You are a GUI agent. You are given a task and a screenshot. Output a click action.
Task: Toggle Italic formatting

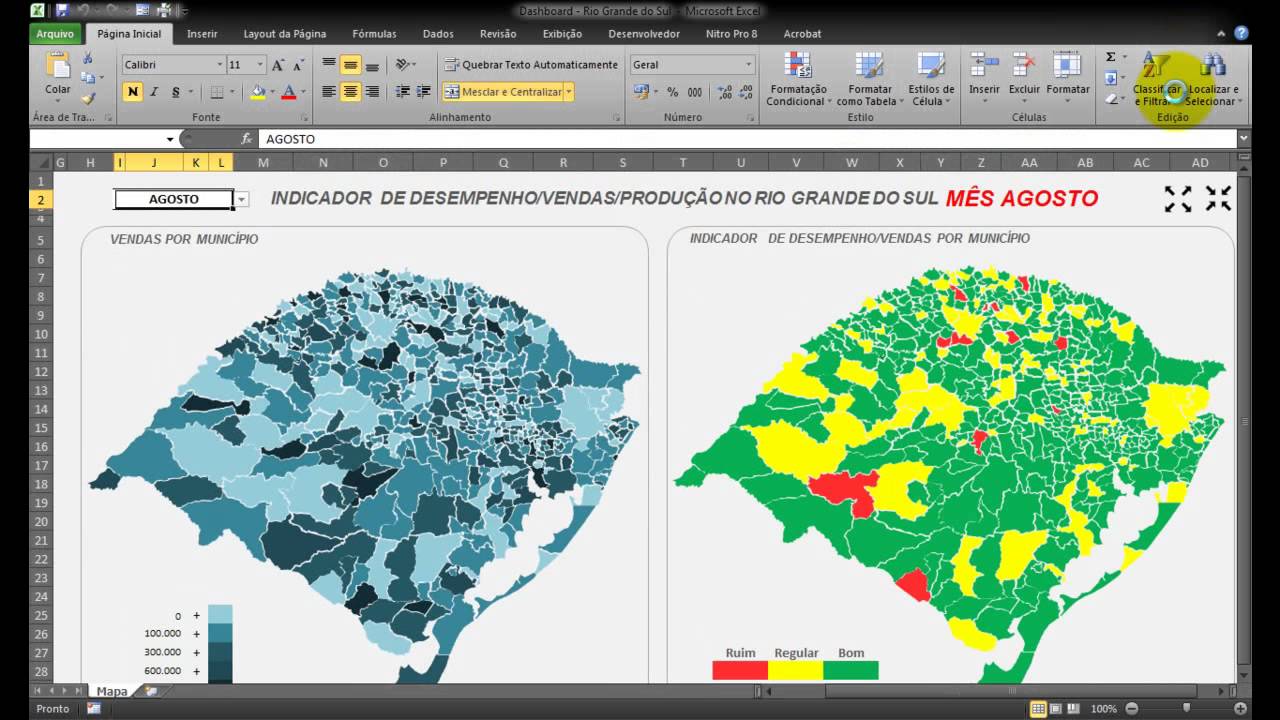tap(154, 92)
